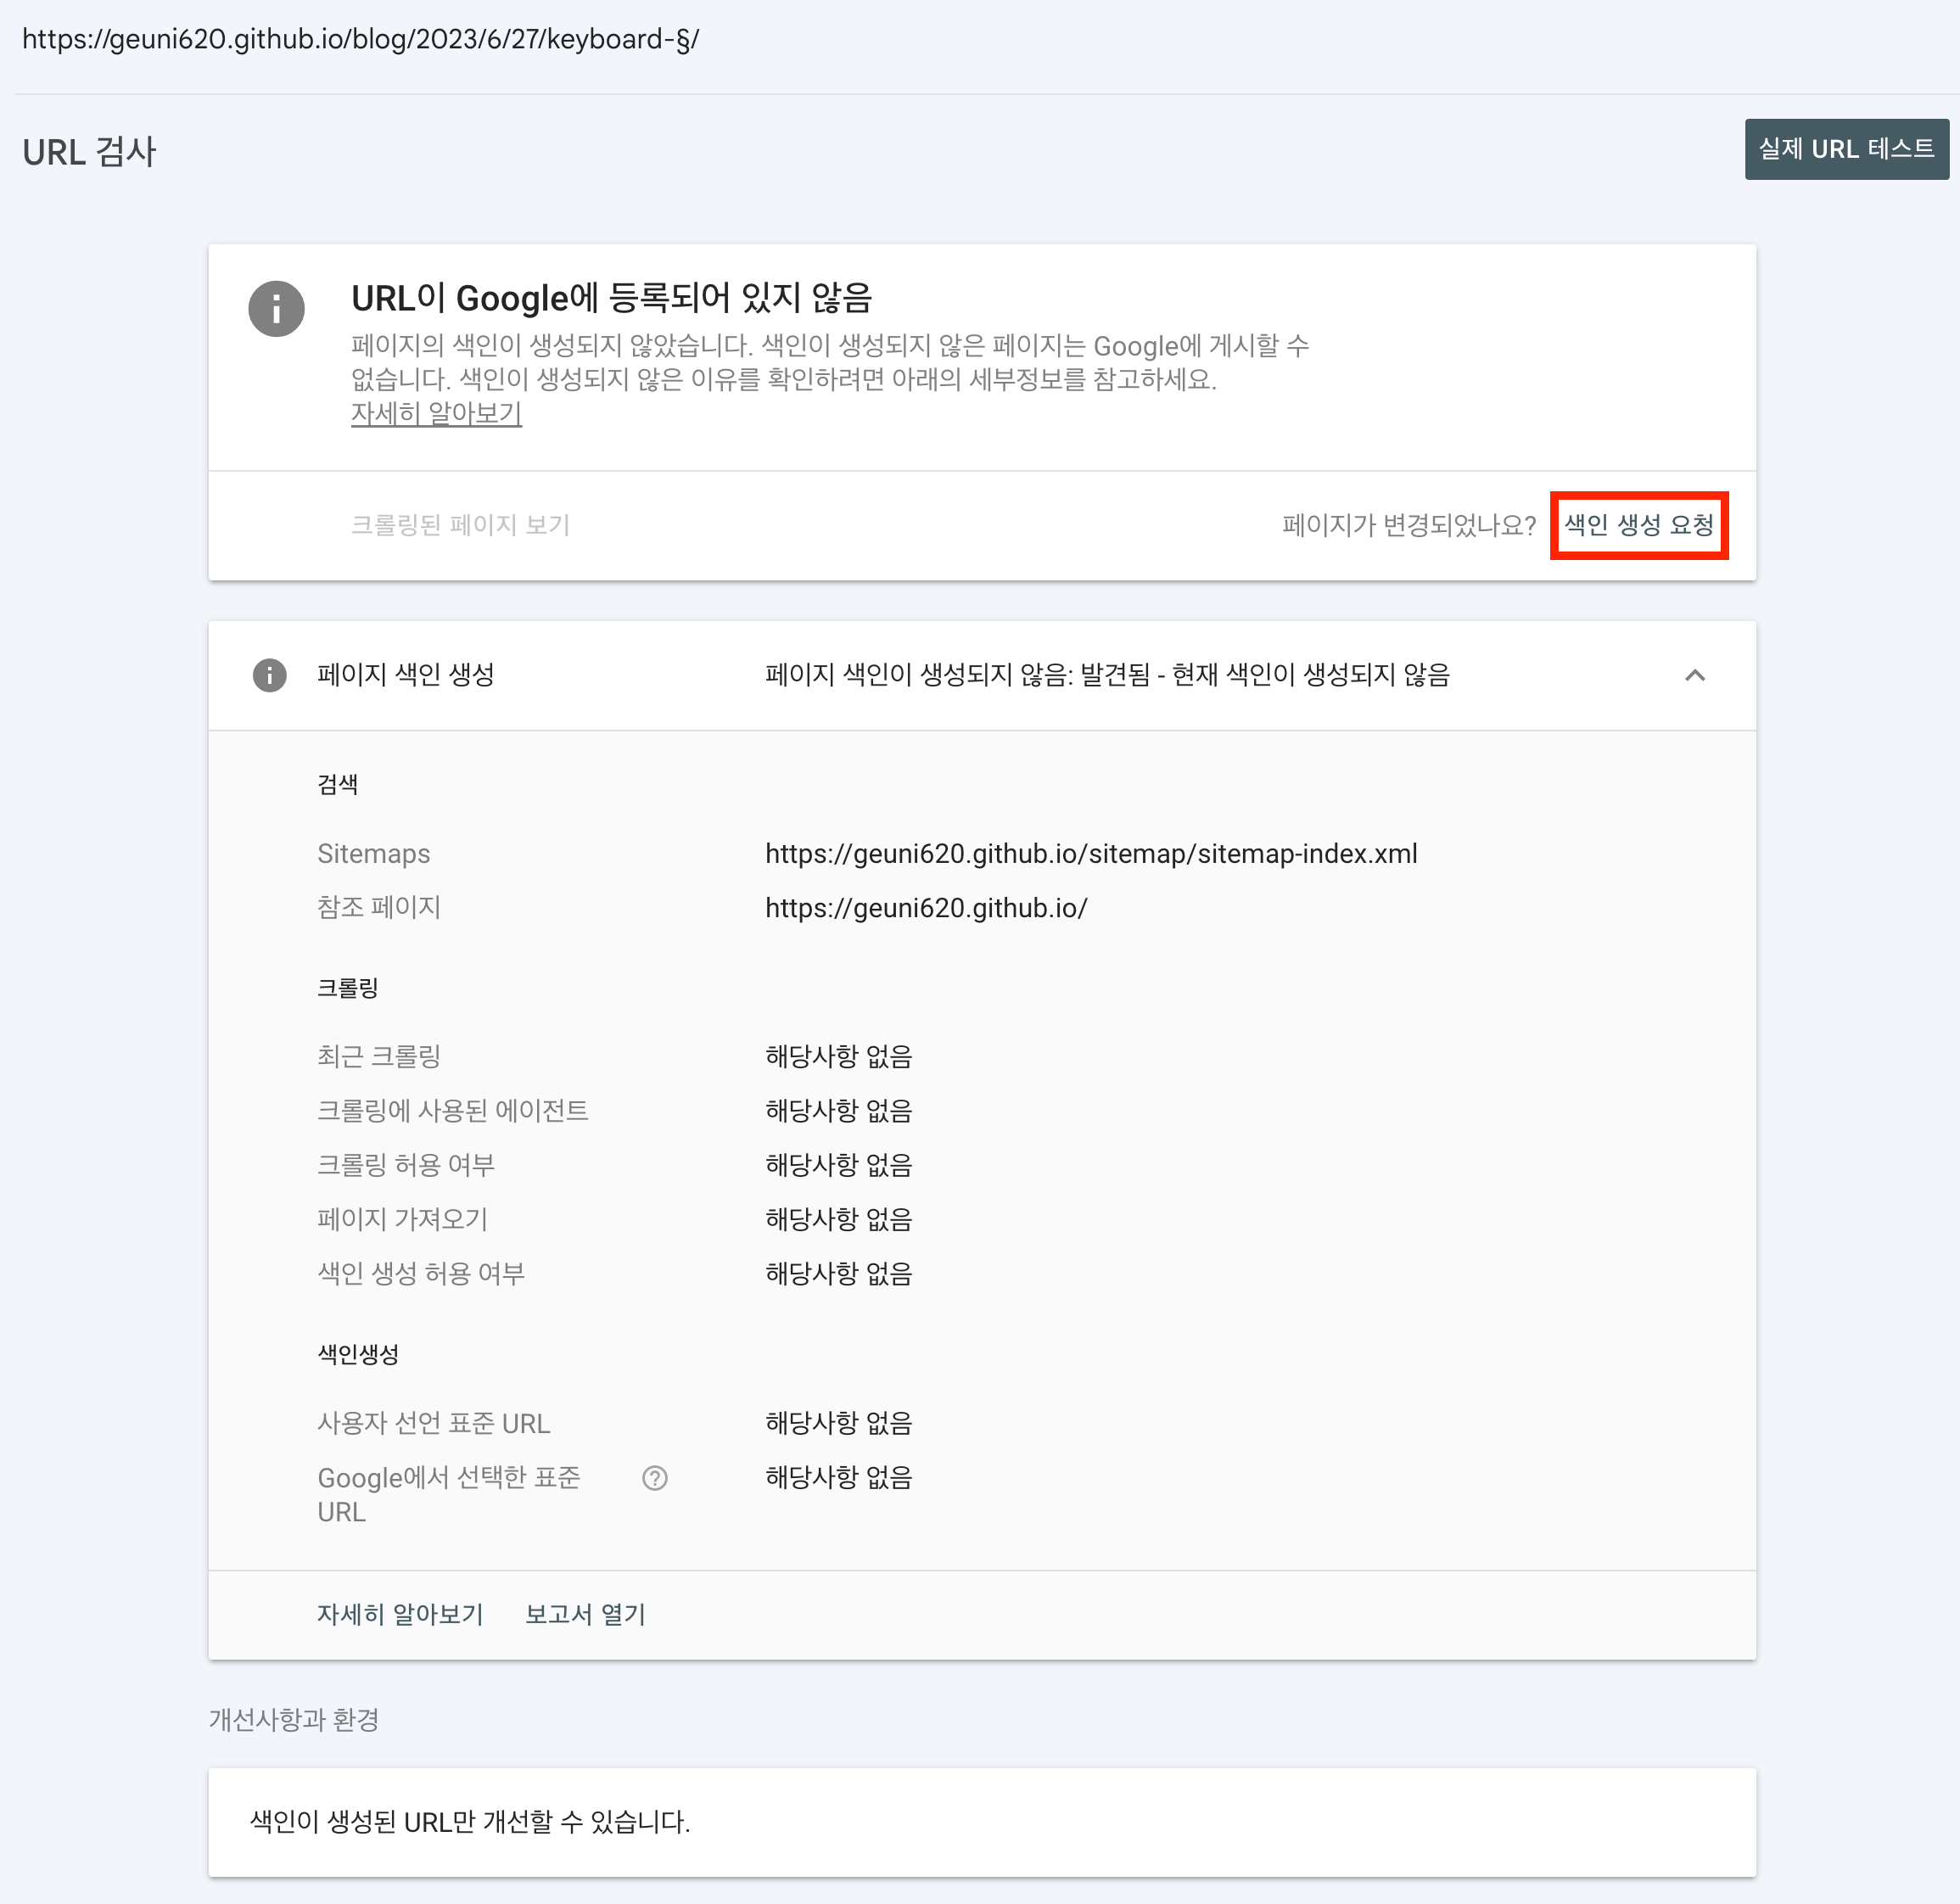Image resolution: width=1960 pixels, height=1904 pixels.
Task: Click the 페이지 가져오기 label
Action: pos(402,1219)
